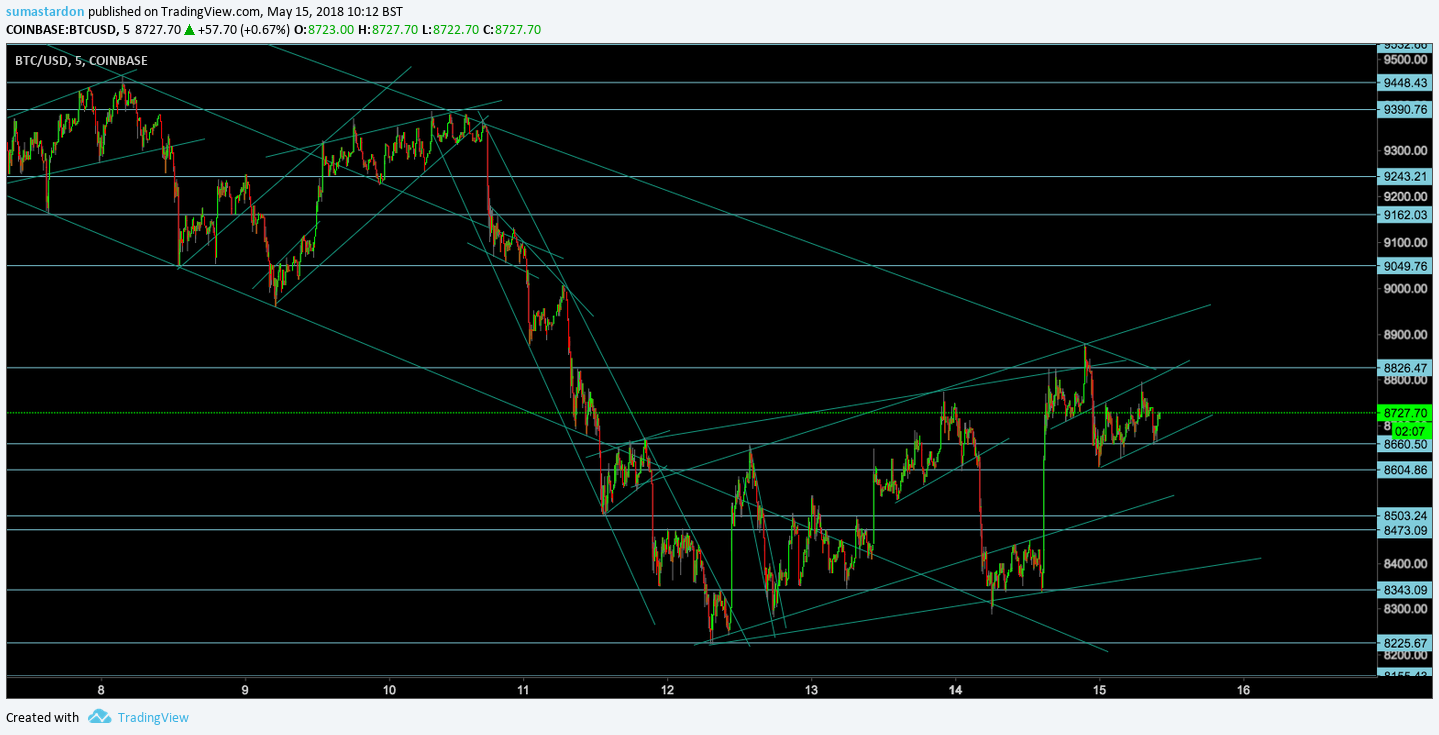Click the 02:07 countdown timer label
This screenshot has width=1439, height=735.
click(1410, 430)
